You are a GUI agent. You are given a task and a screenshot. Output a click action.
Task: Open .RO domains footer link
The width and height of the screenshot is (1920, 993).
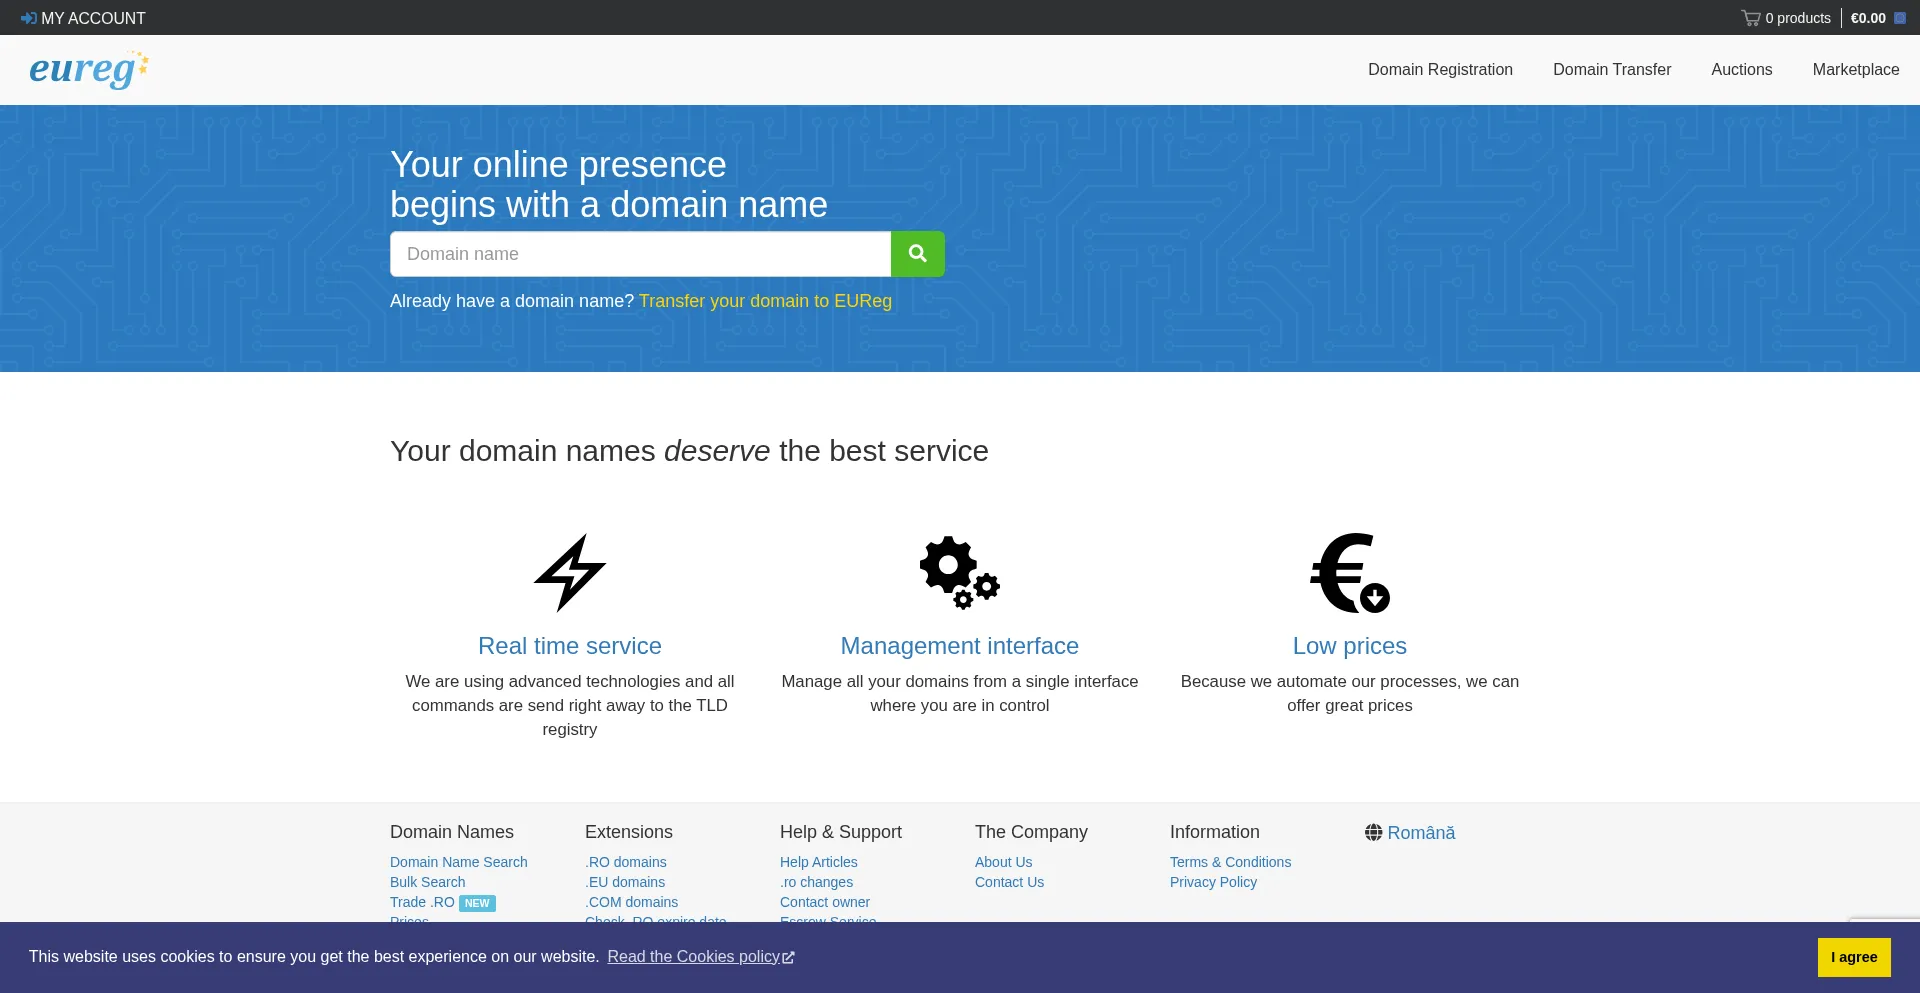tap(625, 862)
